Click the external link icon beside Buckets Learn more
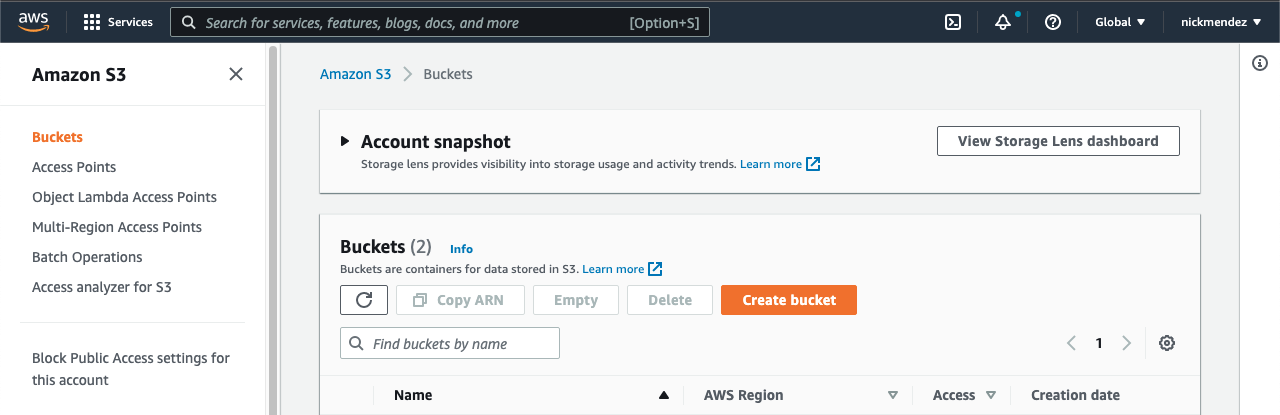The width and height of the screenshot is (1280, 415). pos(655,269)
